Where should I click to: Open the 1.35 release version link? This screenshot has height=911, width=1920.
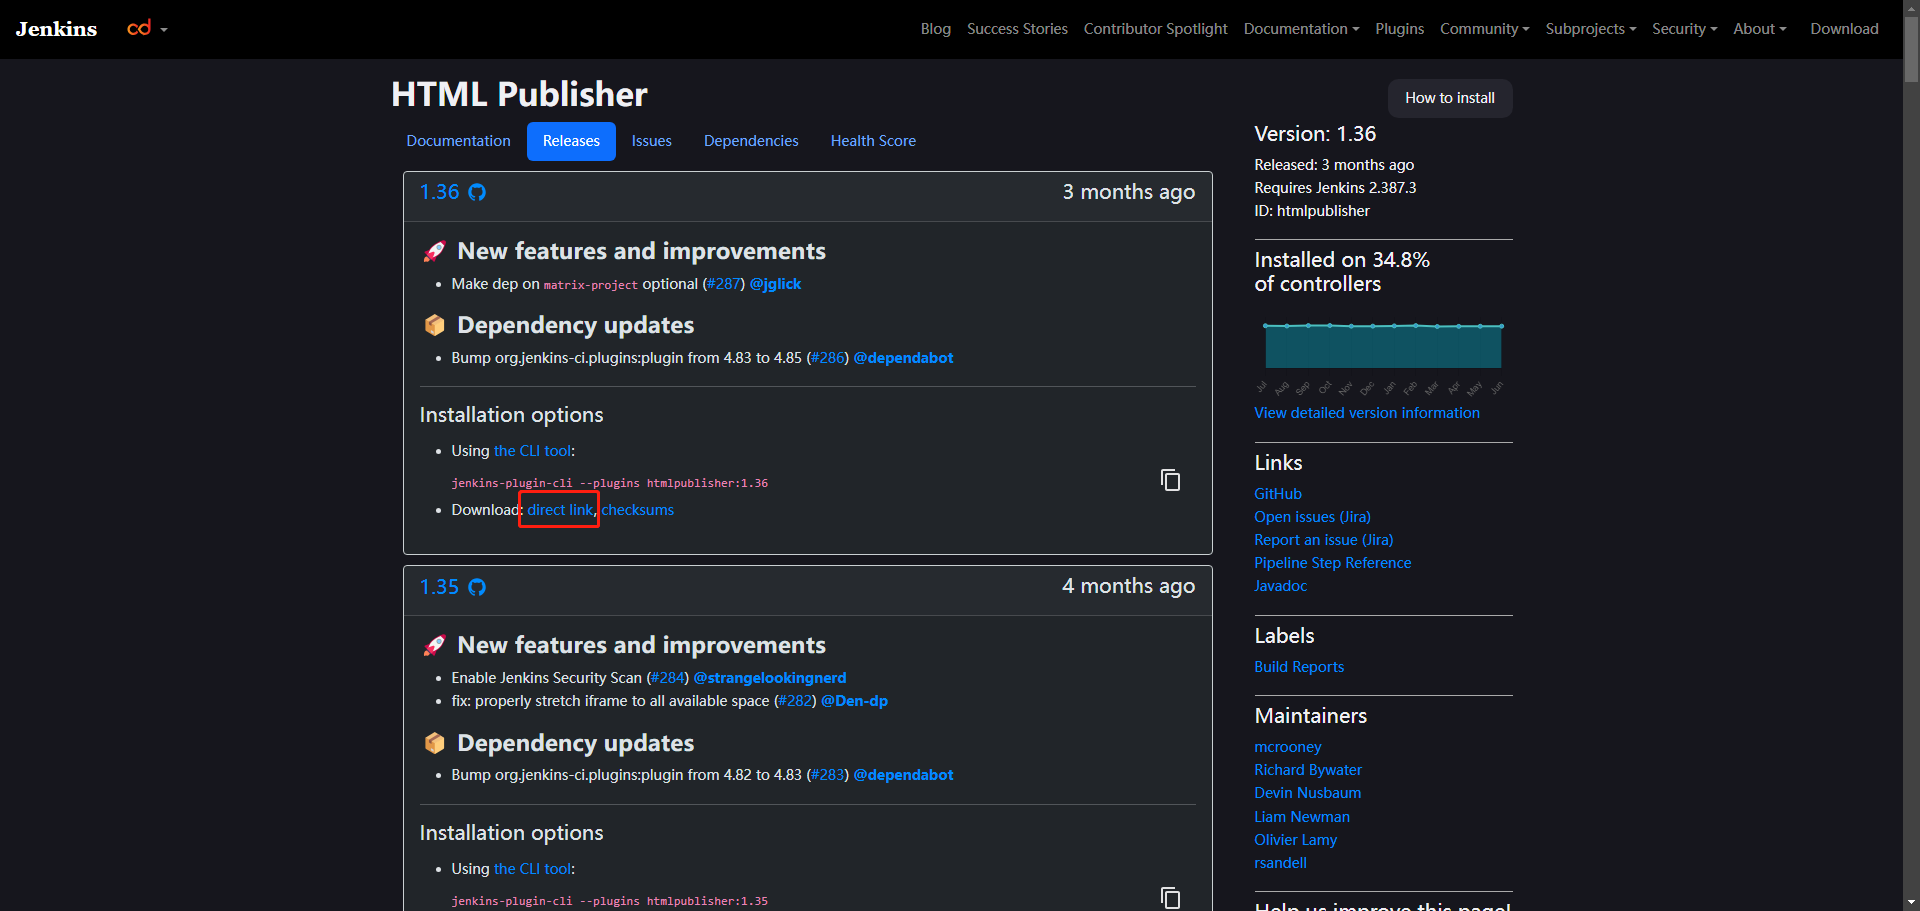tap(439, 587)
